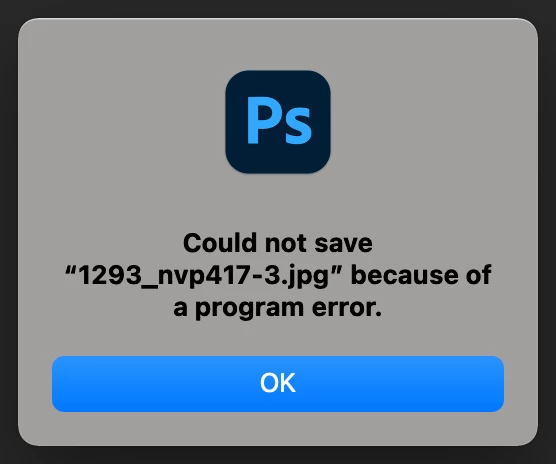Click the blue "Ps" letters in the logo
This screenshot has height=464, width=556.
click(279, 121)
